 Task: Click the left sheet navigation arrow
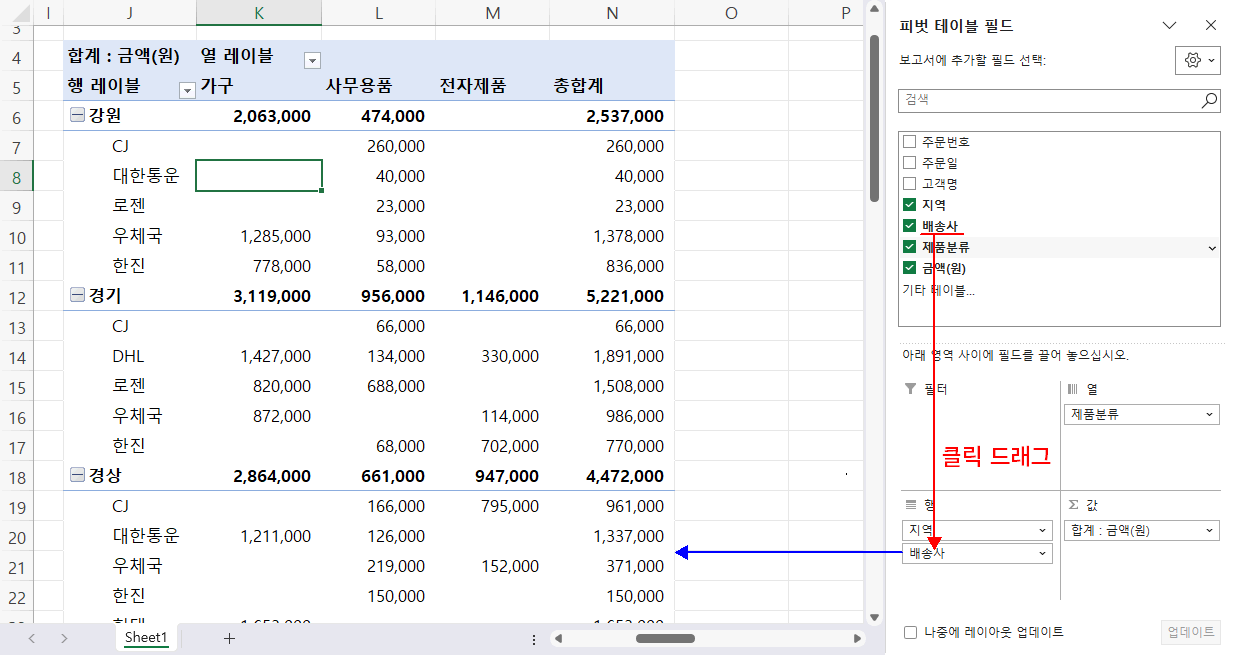point(30,637)
